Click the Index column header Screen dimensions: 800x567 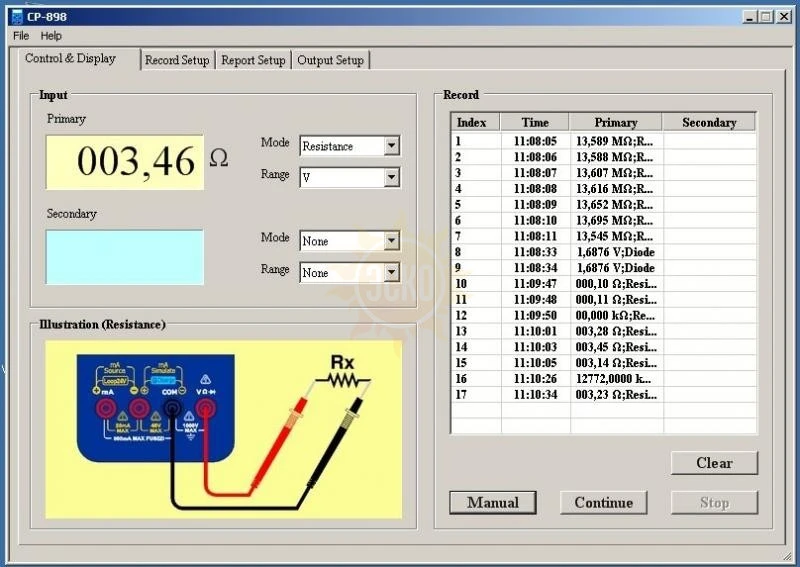click(476, 122)
